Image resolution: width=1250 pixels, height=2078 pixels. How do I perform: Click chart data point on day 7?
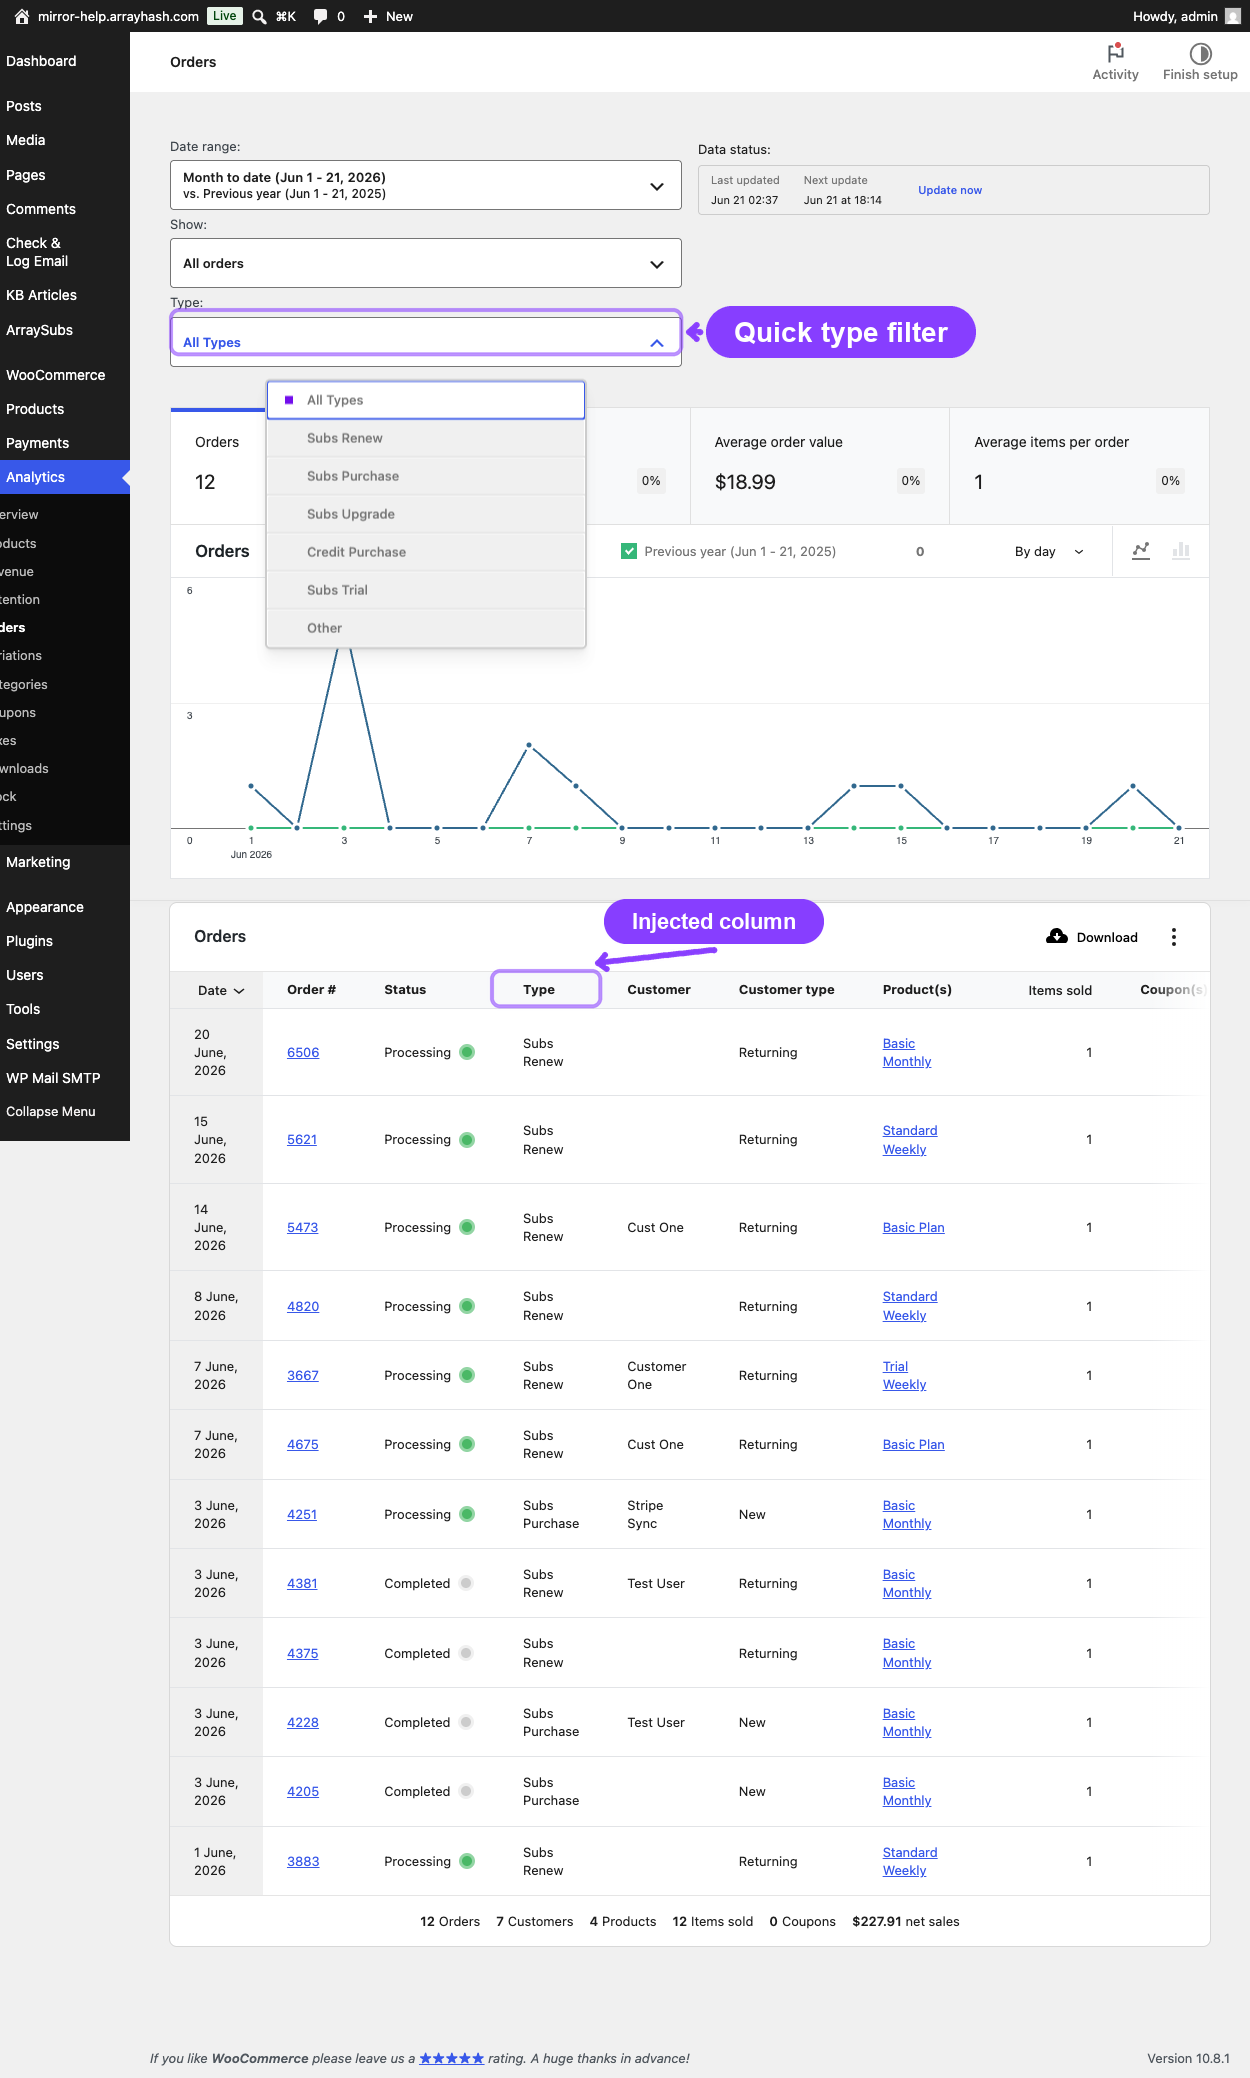coord(529,745)
